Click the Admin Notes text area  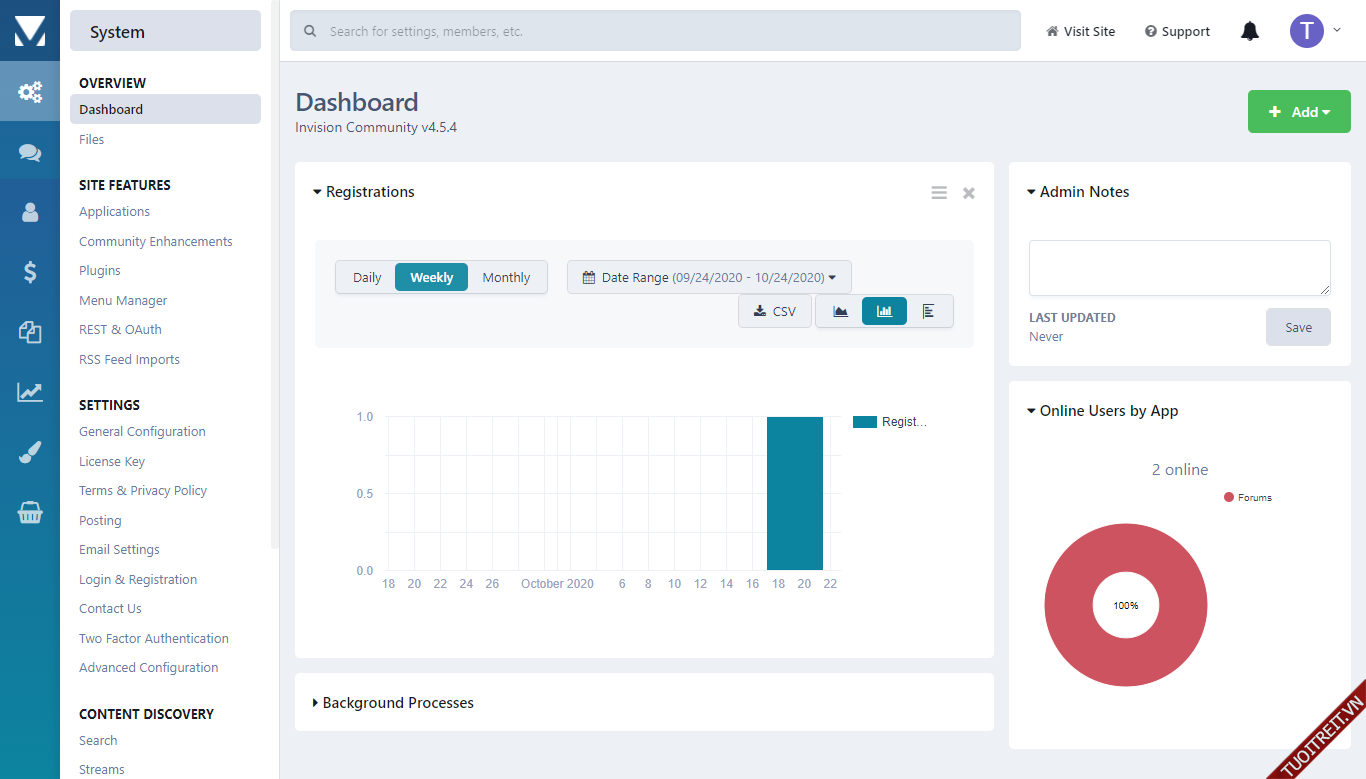[1179, 267]
